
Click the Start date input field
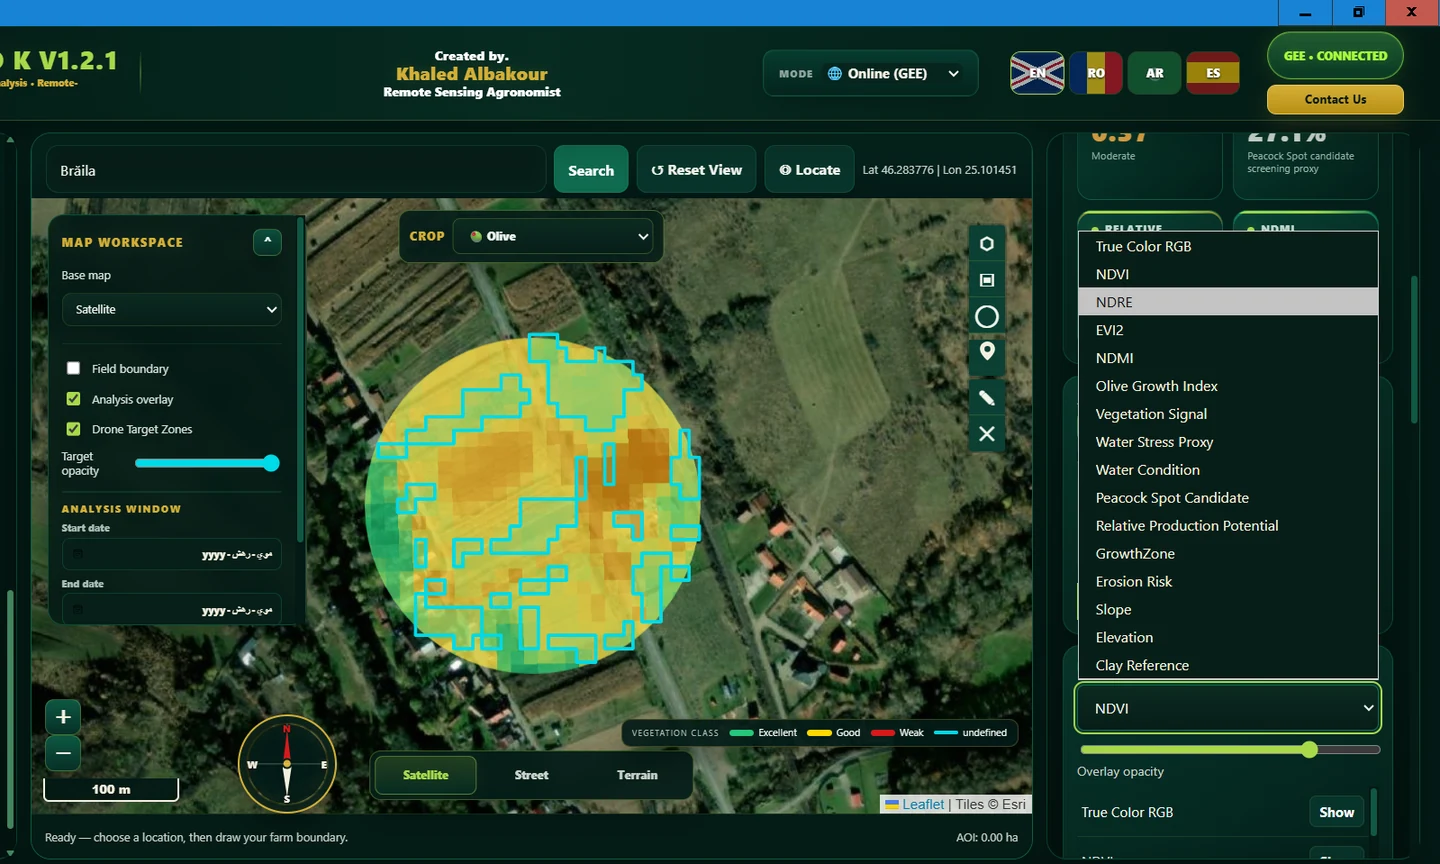[x=171, y=554]
